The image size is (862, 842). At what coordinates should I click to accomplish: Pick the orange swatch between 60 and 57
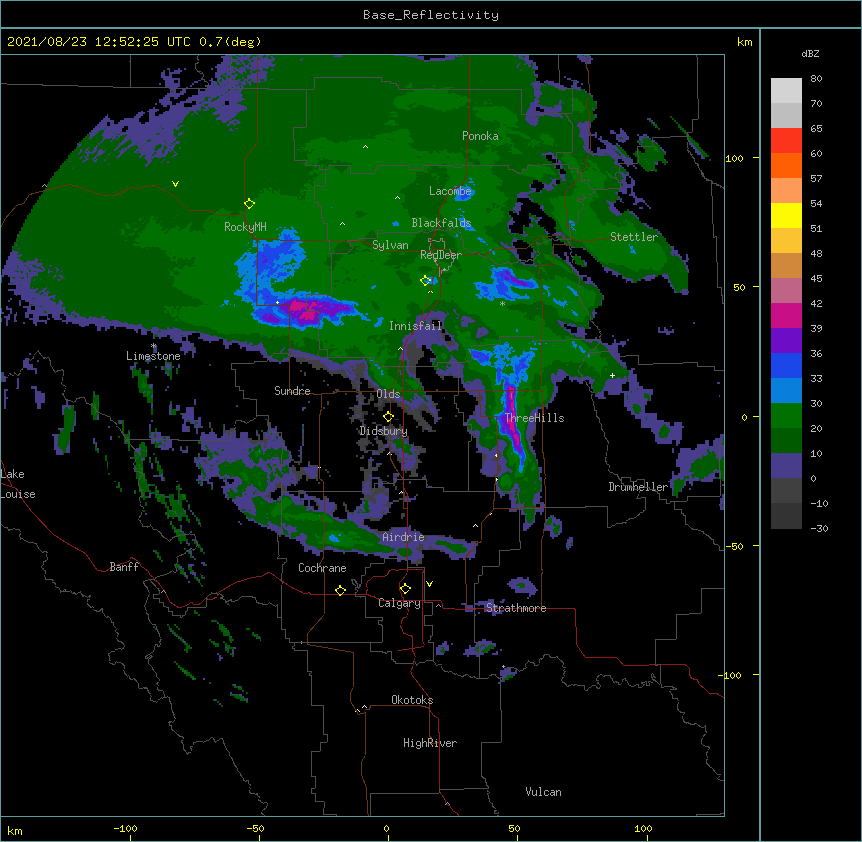tap(786, 165)
